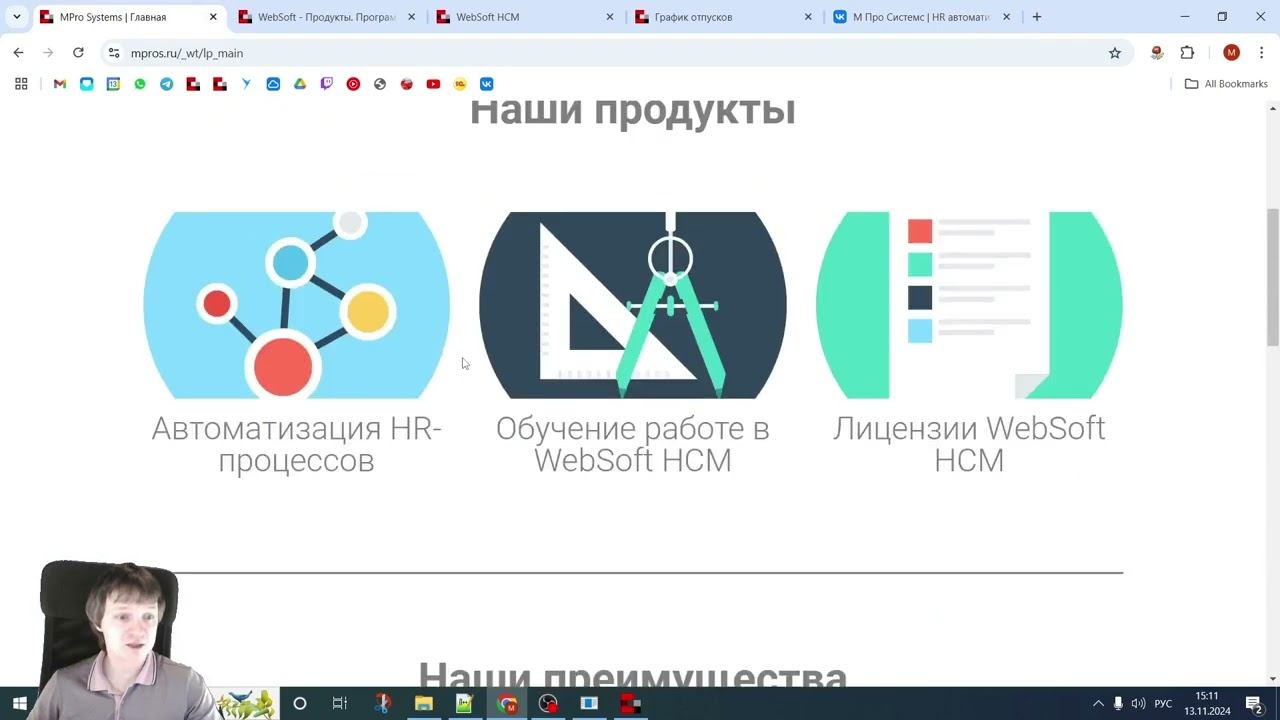Image resolution: width=1280 pixels, height=720 pixels.
Task: Open the Автоматизация HR-процессов link
Action: [x=296, y=444]
